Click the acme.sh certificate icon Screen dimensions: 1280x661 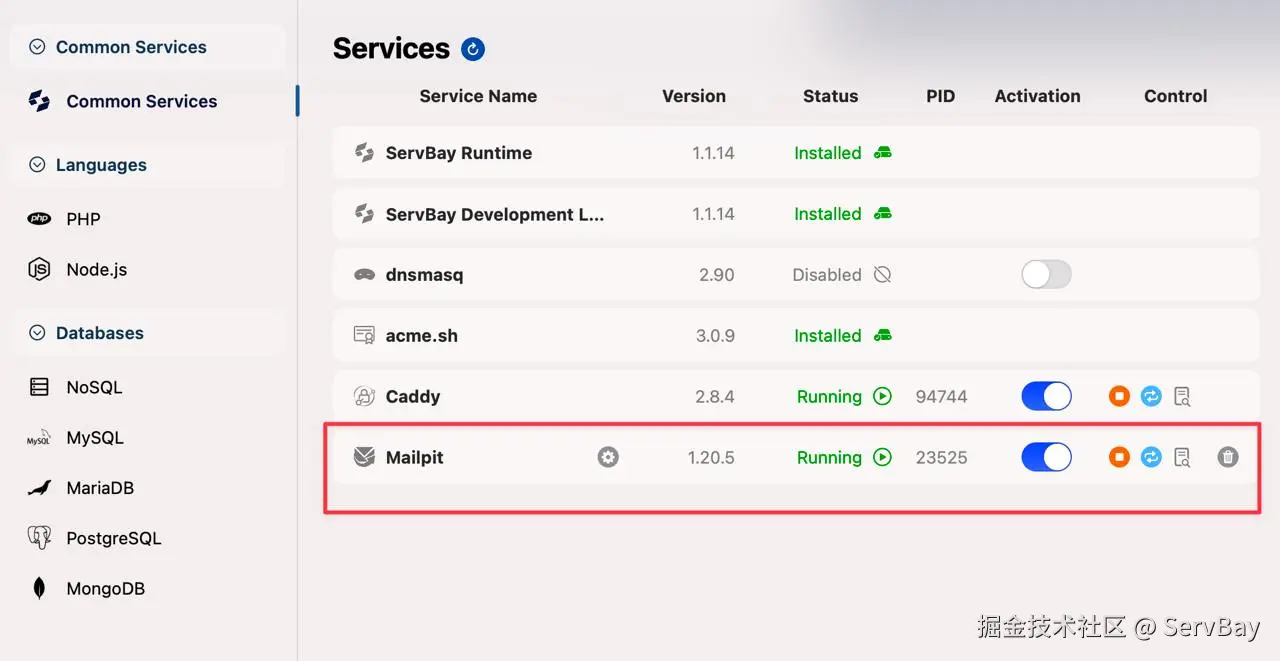click(x=365, y=336)
